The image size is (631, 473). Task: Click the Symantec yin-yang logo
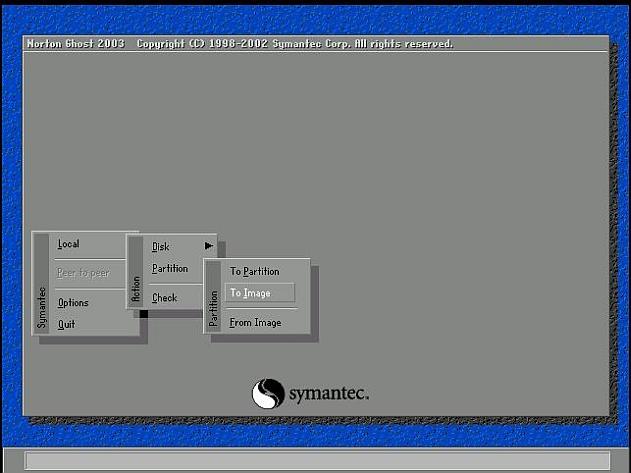268,393
